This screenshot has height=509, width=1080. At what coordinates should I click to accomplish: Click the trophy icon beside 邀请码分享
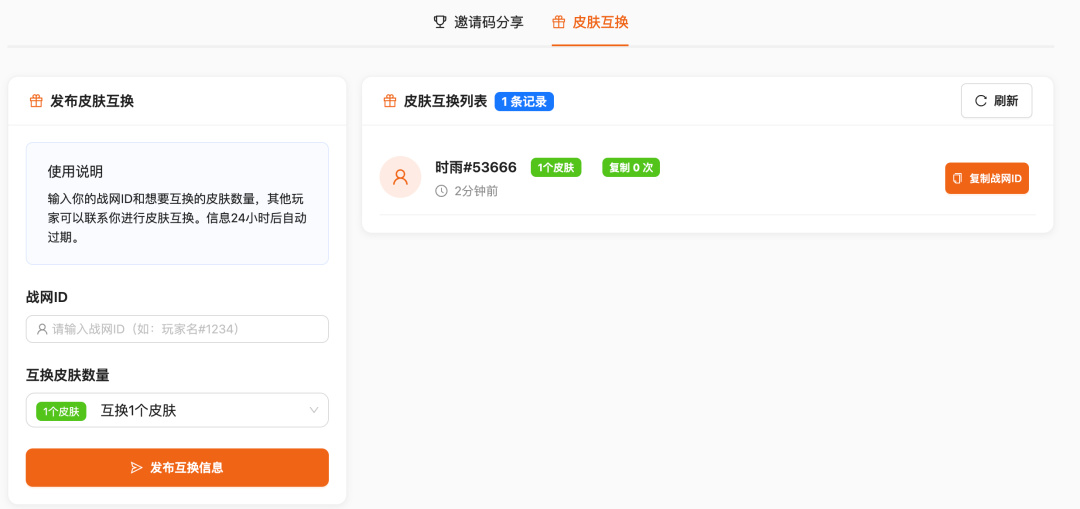click(439, 22)
